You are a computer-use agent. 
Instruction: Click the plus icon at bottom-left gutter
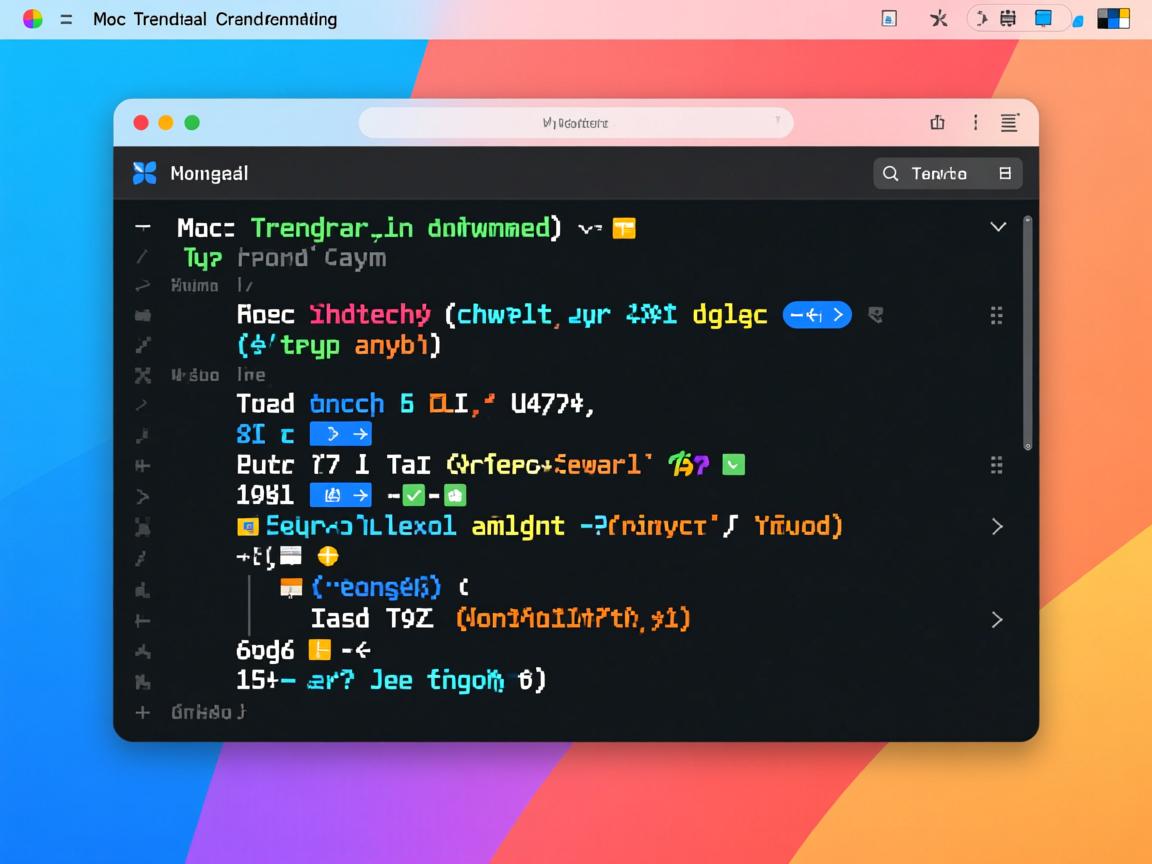[142, 712]
